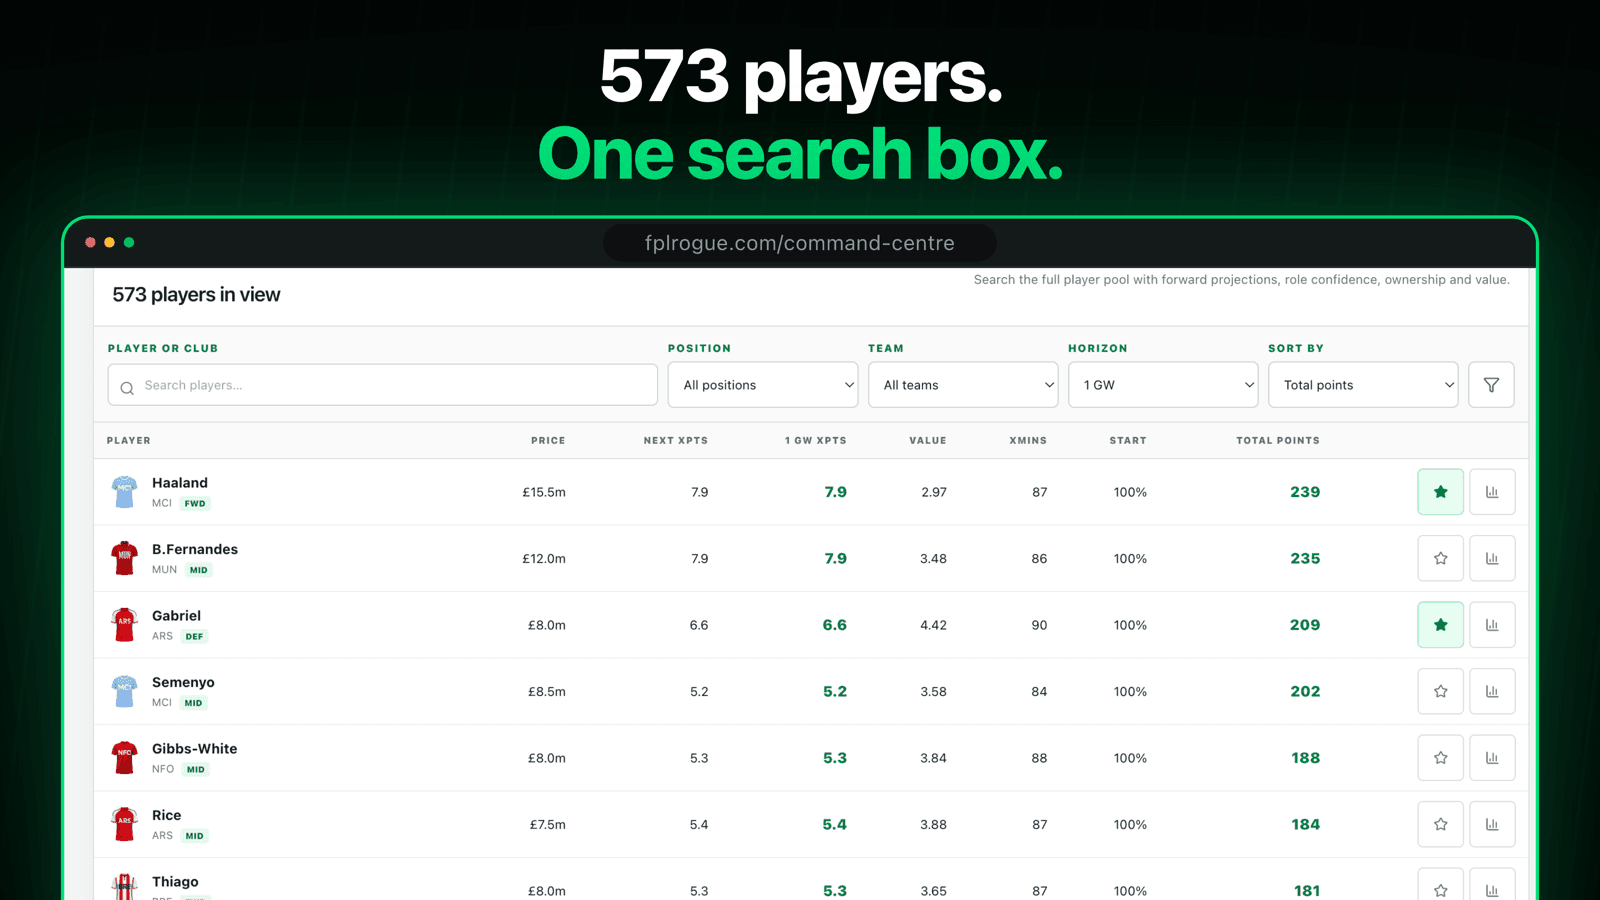Image resolution: width=1600 pixels, height=900 pixels.
Task: Click the DEF badge under Gabriel
Action: (194, 637)
